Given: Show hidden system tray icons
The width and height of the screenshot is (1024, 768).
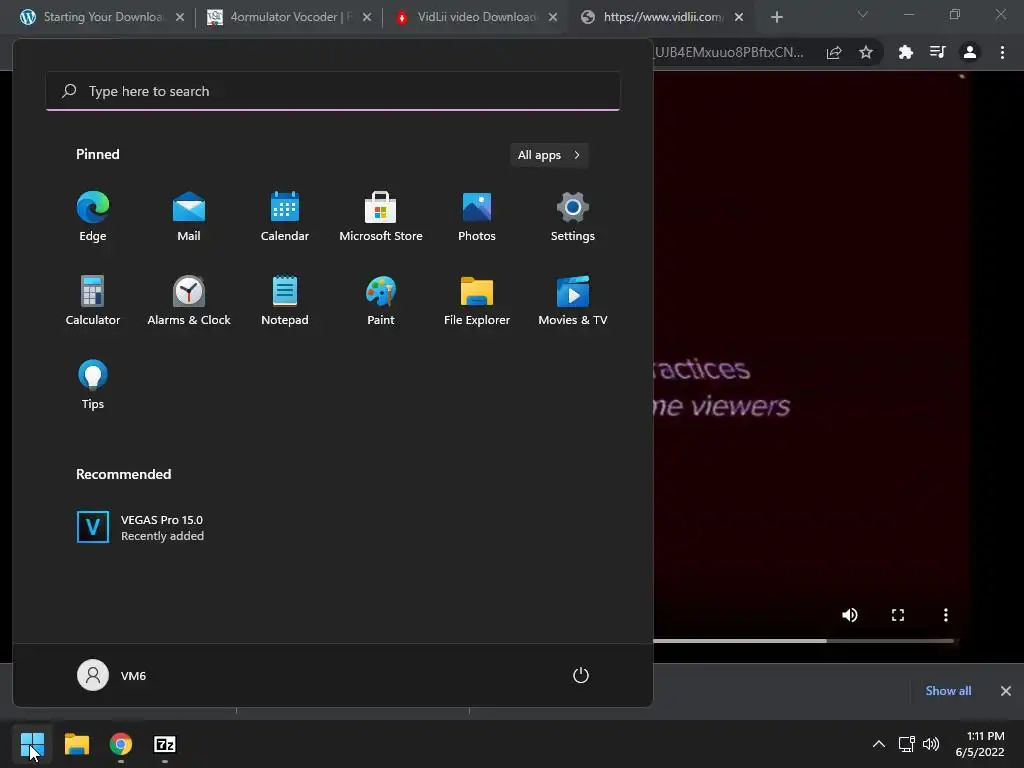Looking at the screenshot, I should (x=879, y=744).
